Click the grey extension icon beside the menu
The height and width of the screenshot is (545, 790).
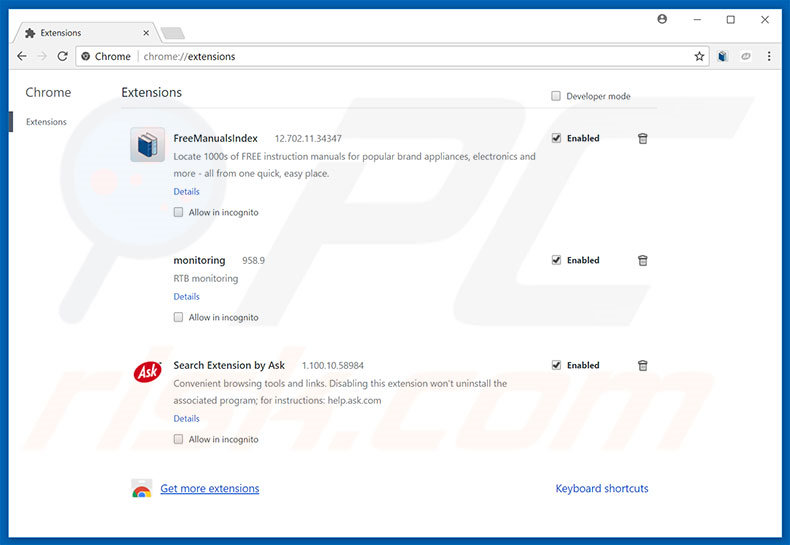click(x=746, y=56)
